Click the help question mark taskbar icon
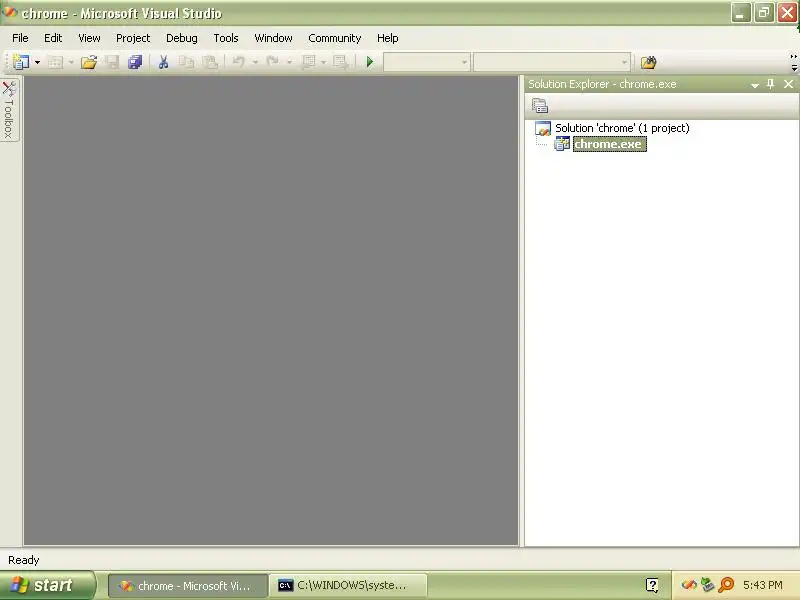The width and height of the screenshot is (800, 600). tap(652, 585)
